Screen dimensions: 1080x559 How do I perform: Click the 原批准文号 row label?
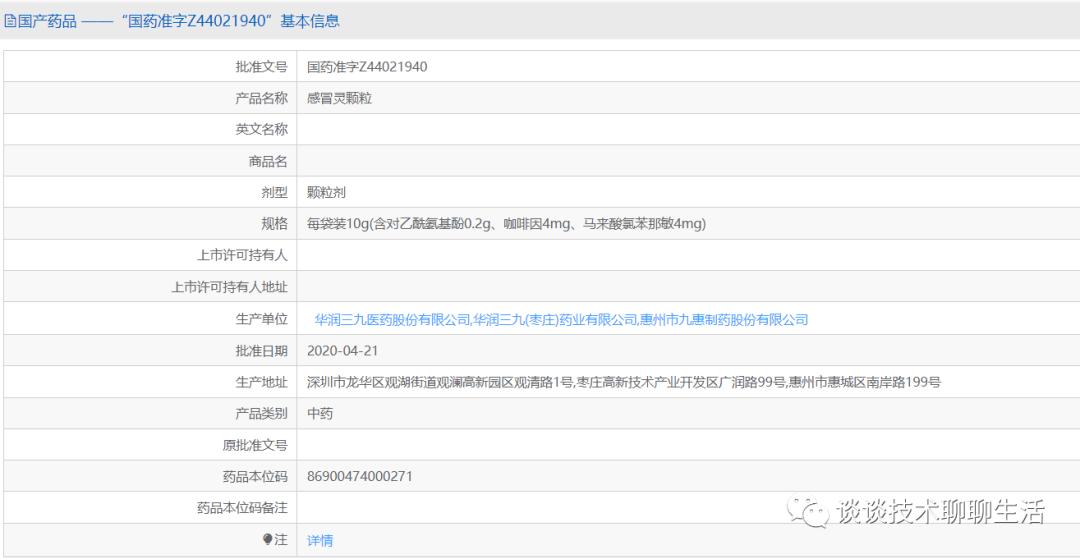point(255,445)
